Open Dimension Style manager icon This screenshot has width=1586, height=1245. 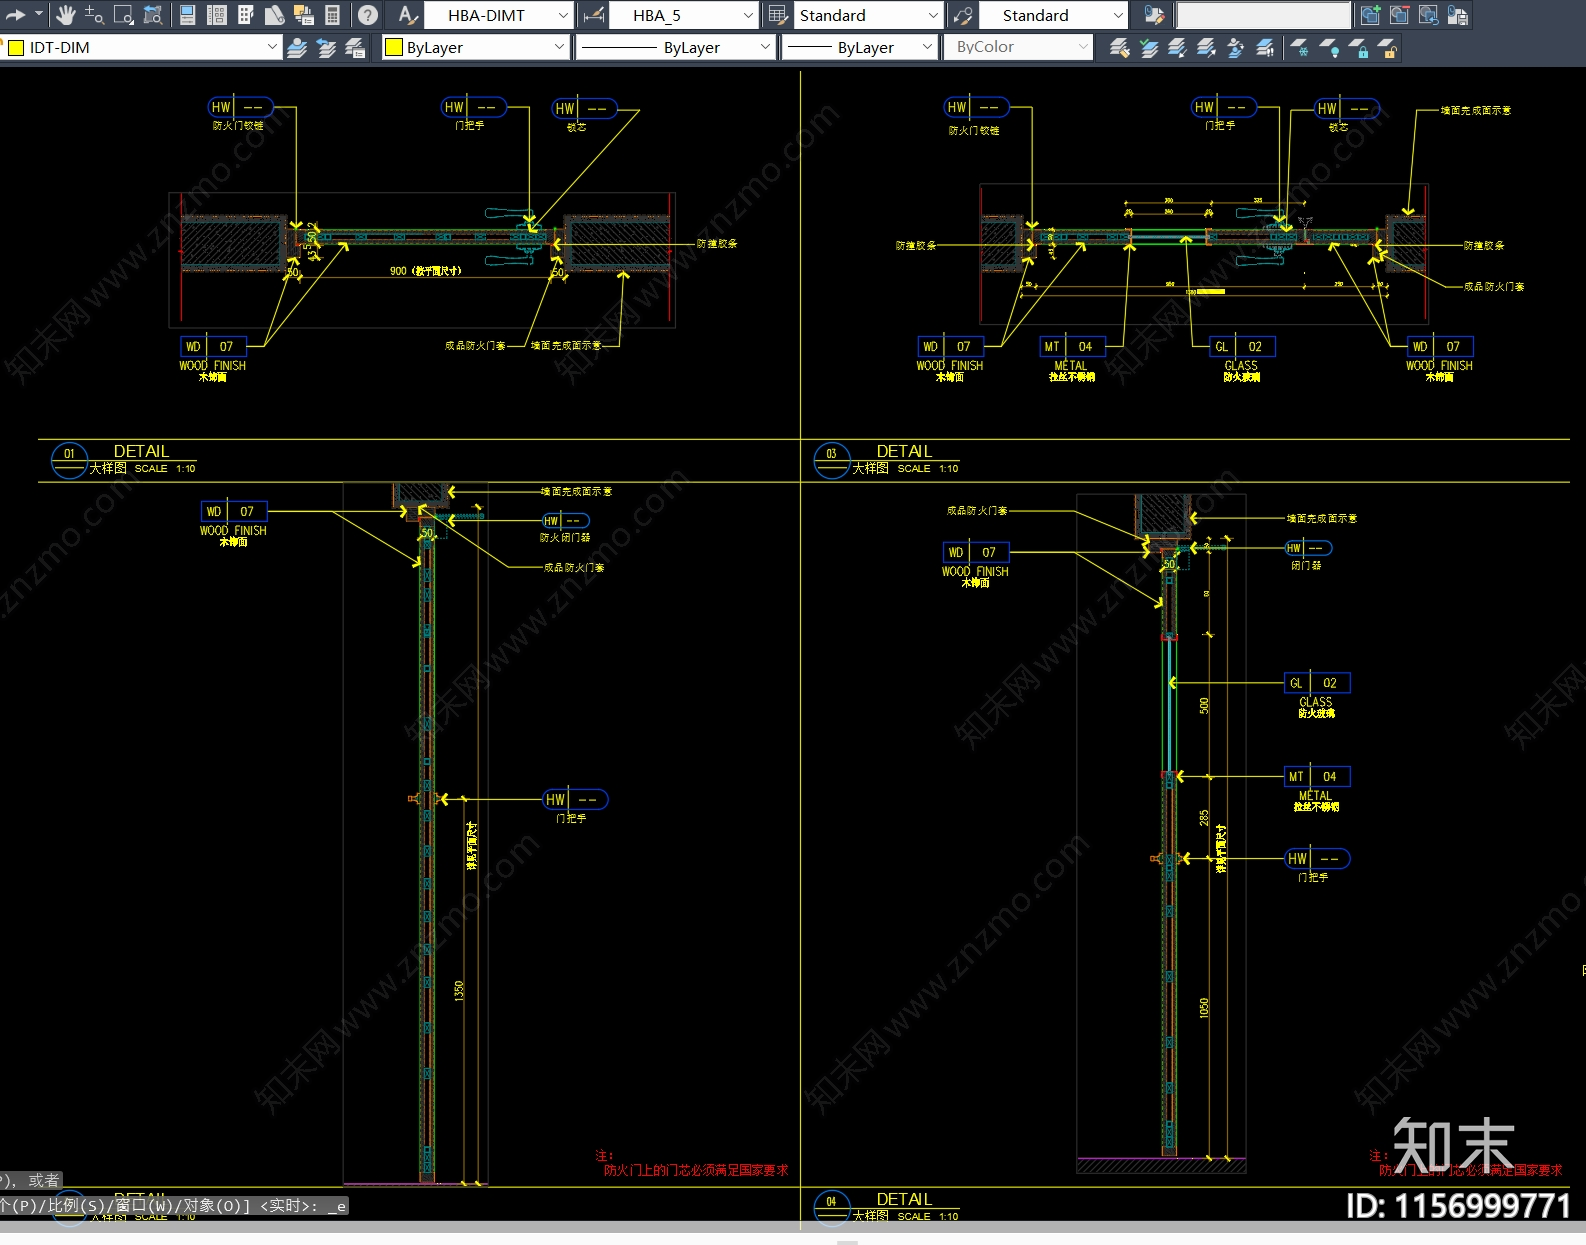tap(593, 15)
